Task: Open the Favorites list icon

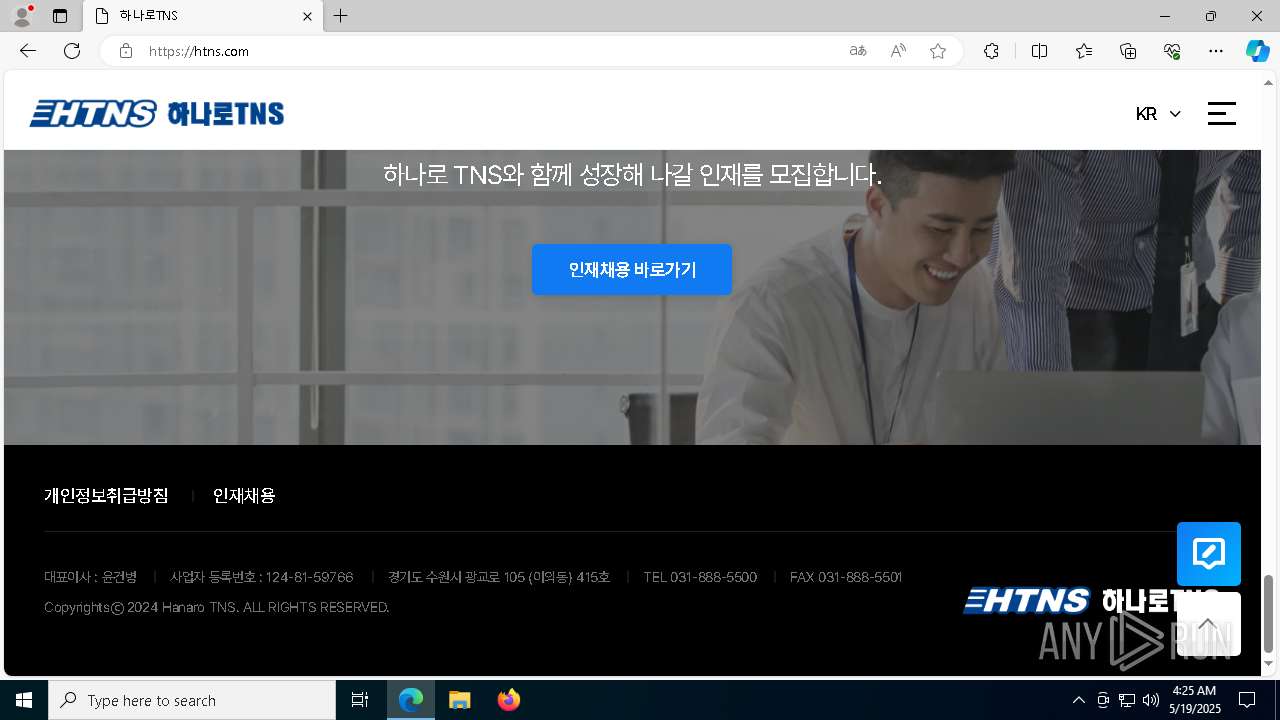Action: 1084,51
